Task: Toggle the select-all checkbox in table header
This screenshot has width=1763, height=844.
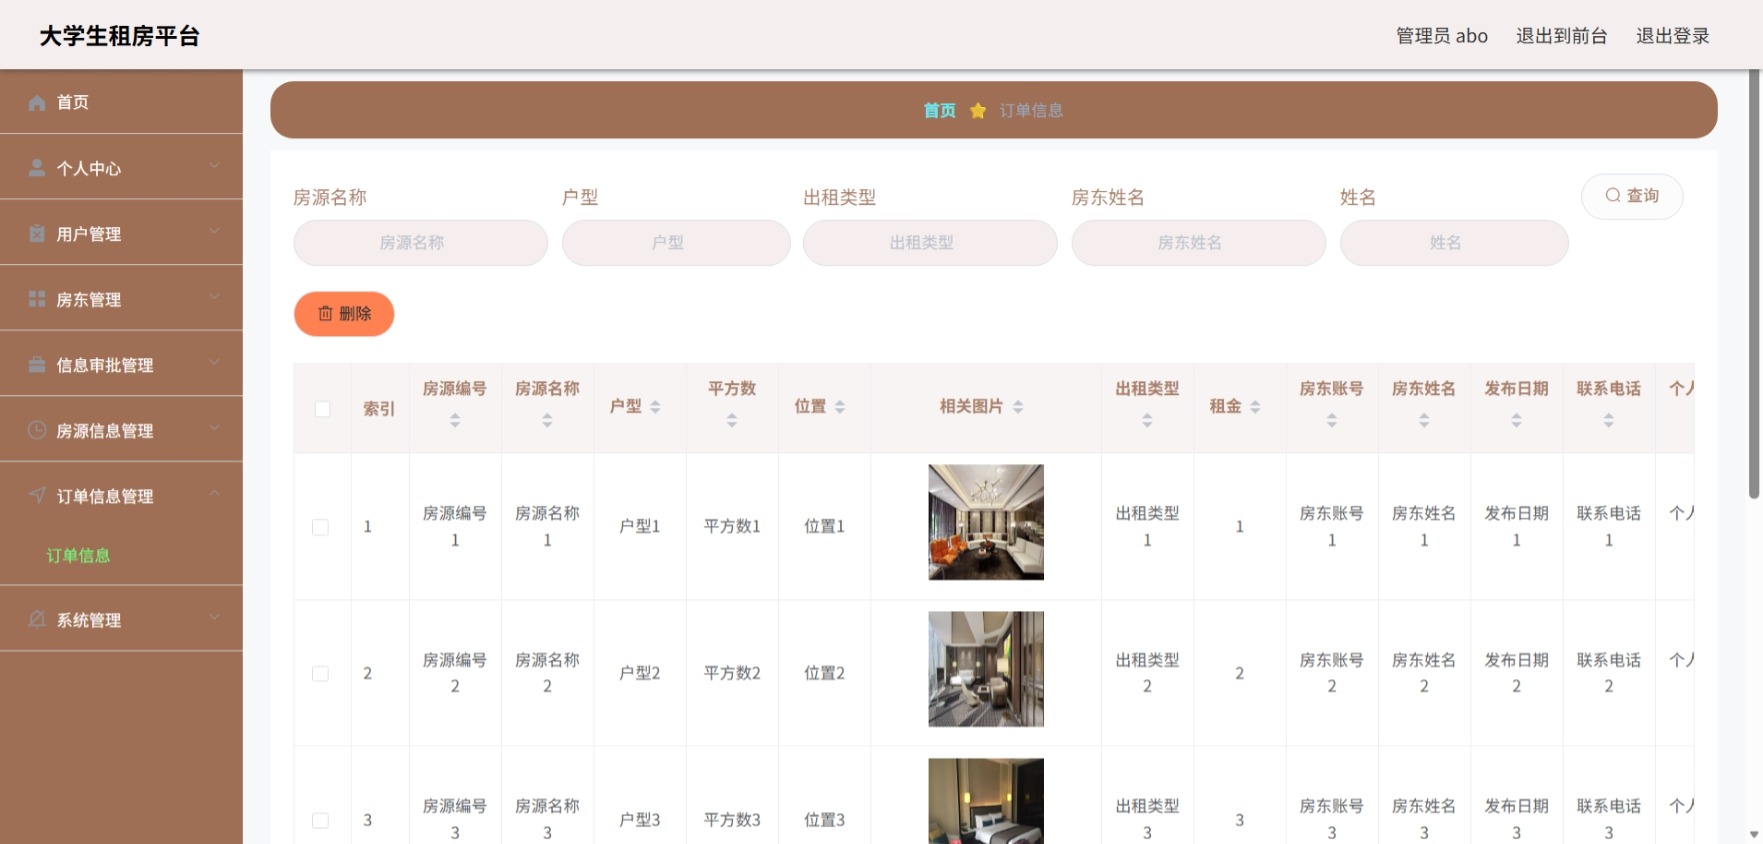Action: click(x=322, y=409)
